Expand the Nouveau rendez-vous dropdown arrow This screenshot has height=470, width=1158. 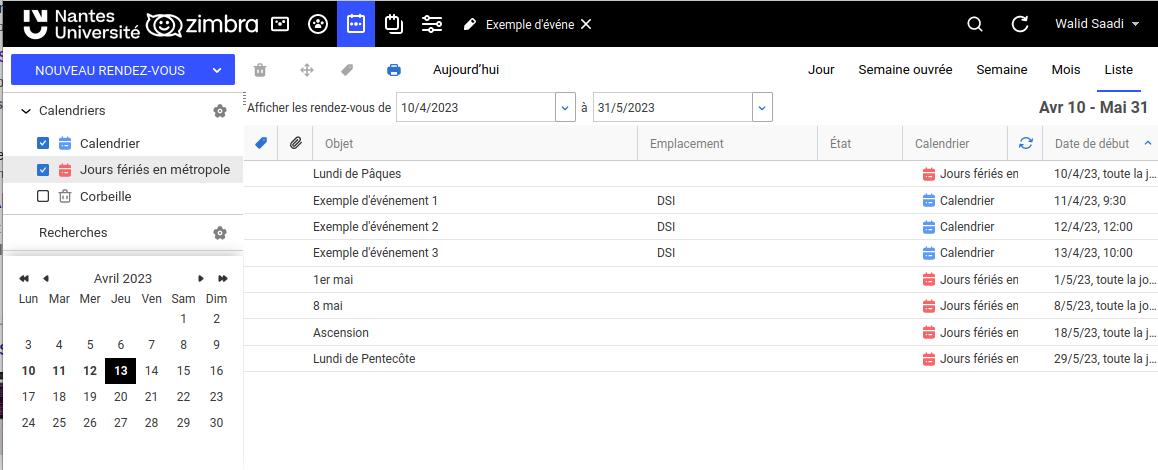tap(217, 71)
